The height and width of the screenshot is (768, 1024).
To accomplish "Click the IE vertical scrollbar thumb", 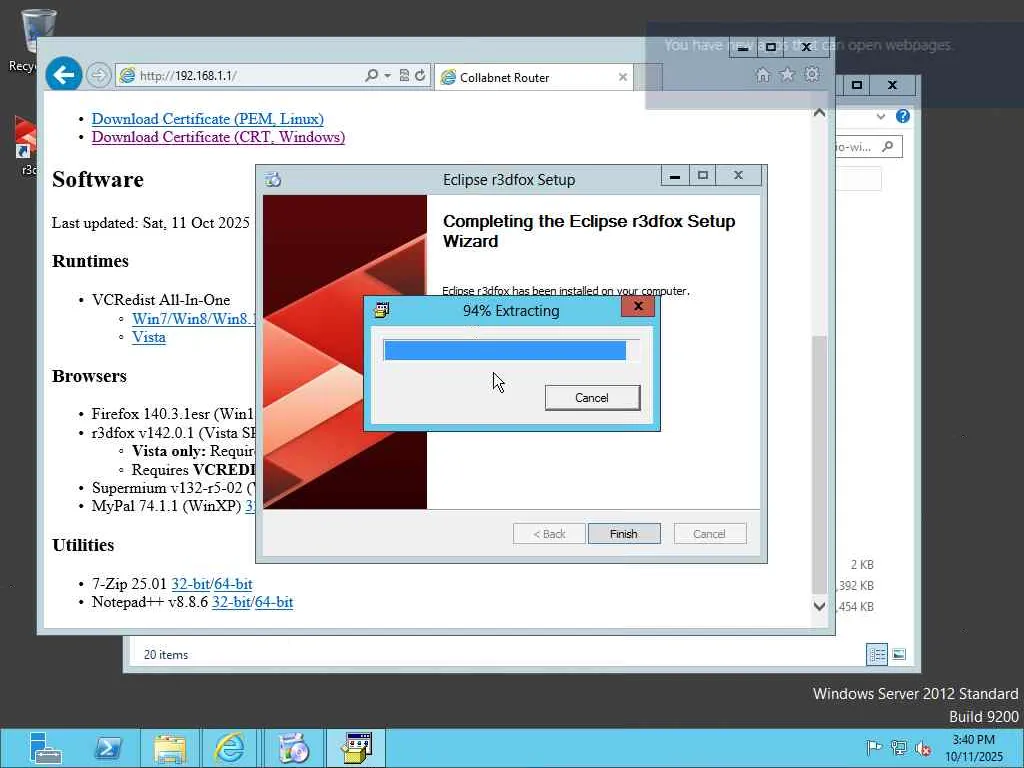I will (x=819, y=464).
